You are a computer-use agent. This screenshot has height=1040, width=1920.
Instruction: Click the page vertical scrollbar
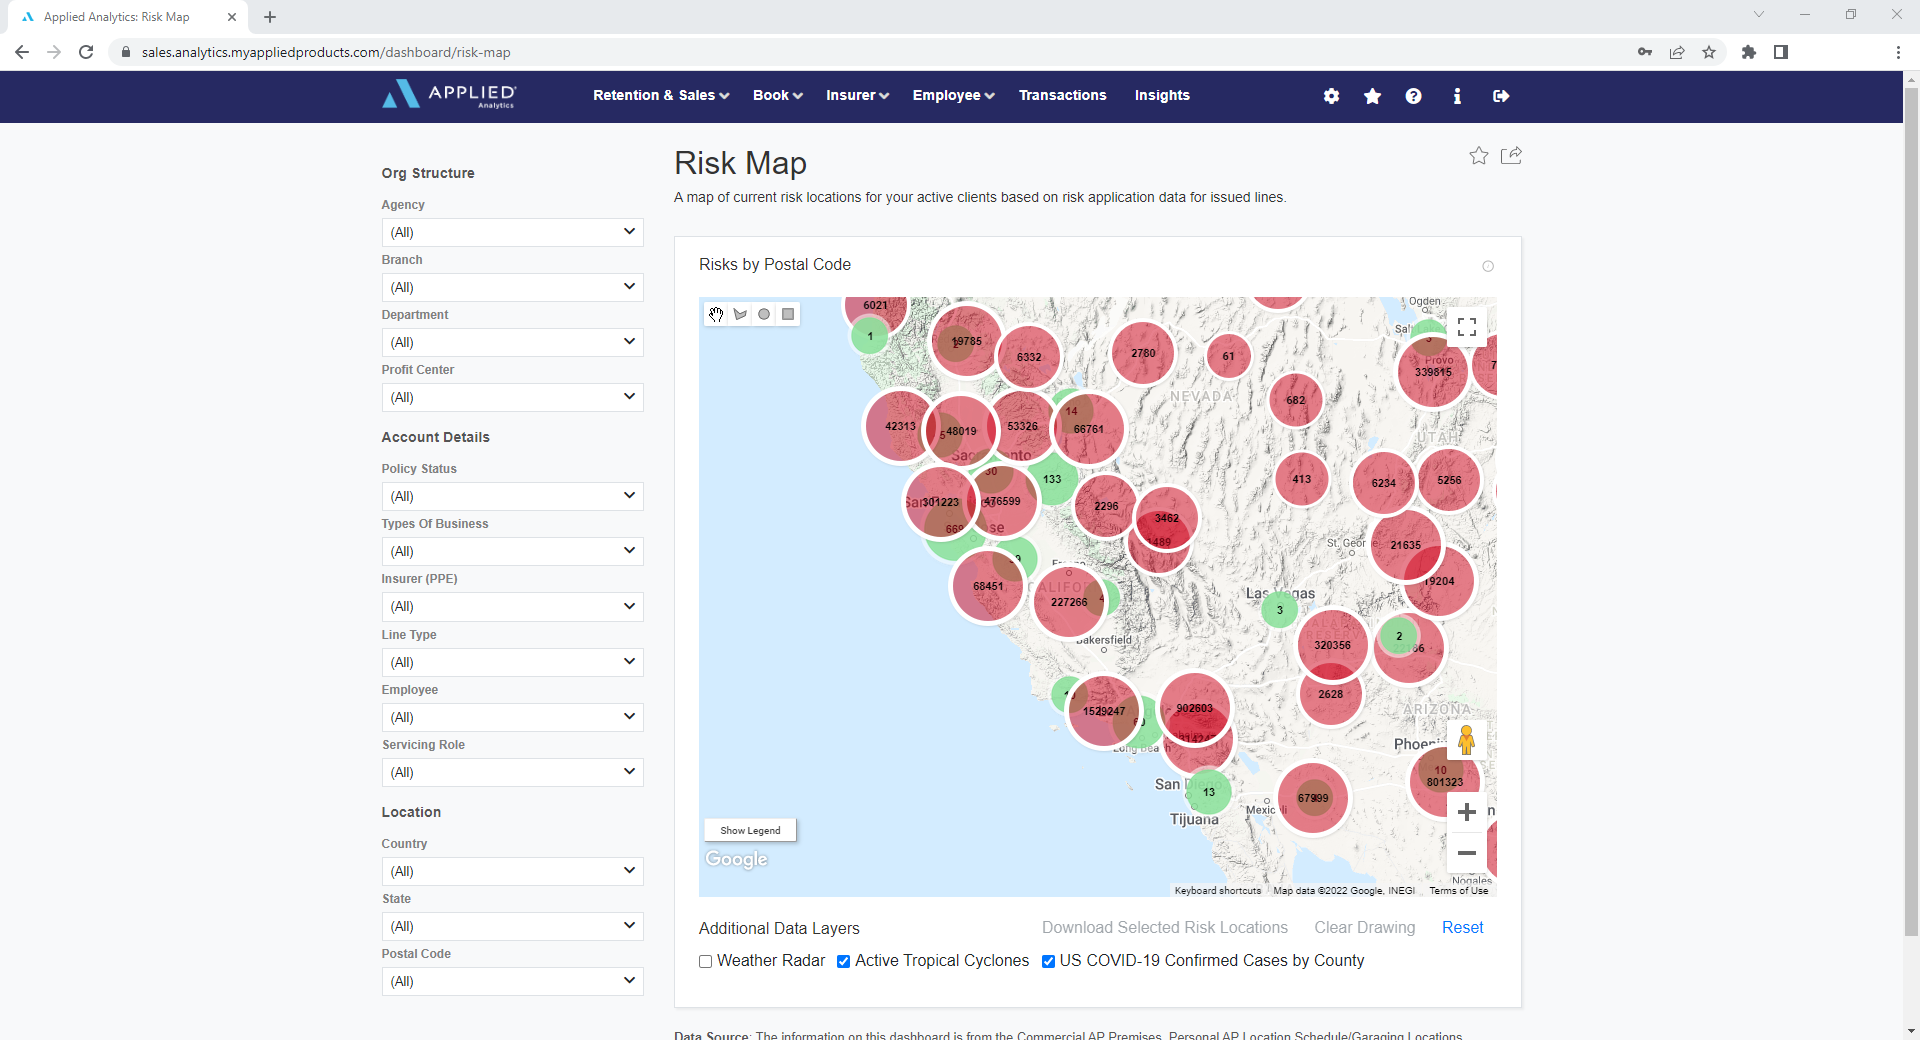coord(1911,510)
